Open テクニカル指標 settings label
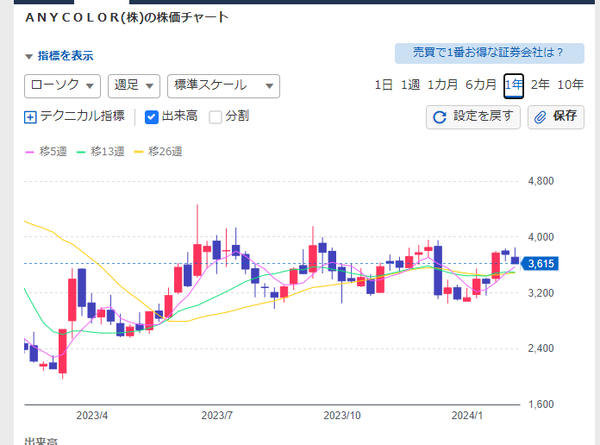This screenshot has height=445, width=600. pyautogui.click(x=82, y=116)
